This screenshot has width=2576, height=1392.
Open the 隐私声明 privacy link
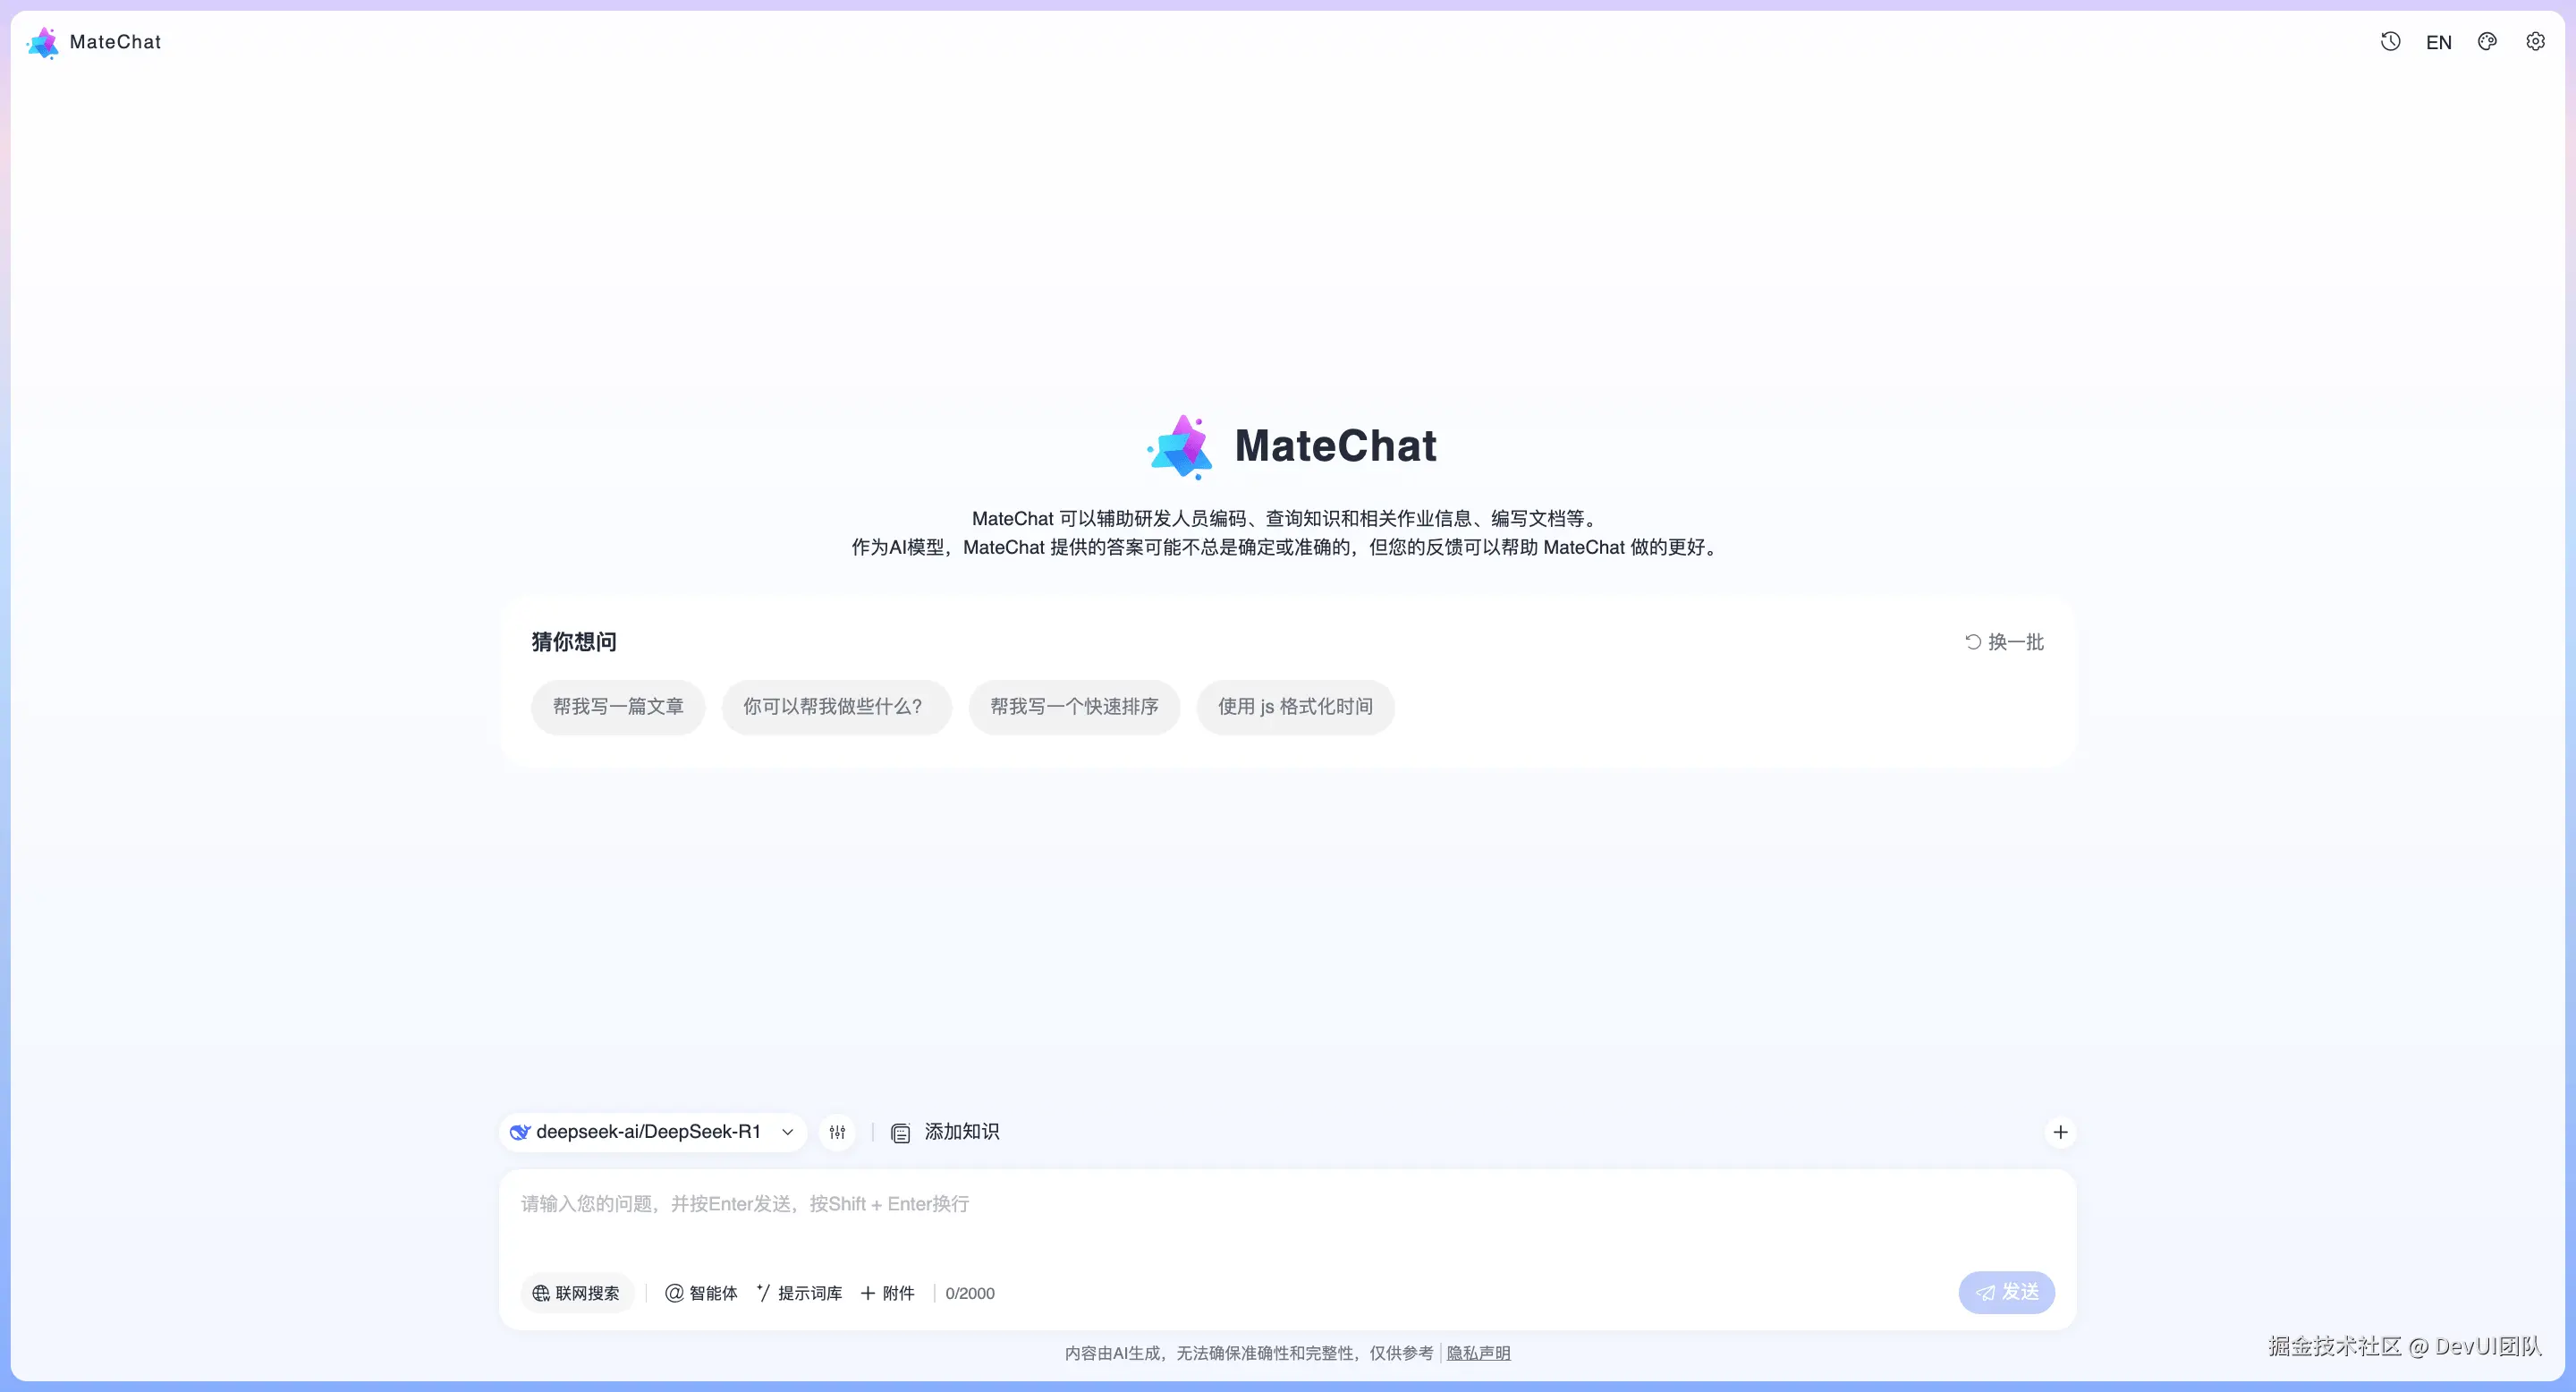click(1478, 1353)
